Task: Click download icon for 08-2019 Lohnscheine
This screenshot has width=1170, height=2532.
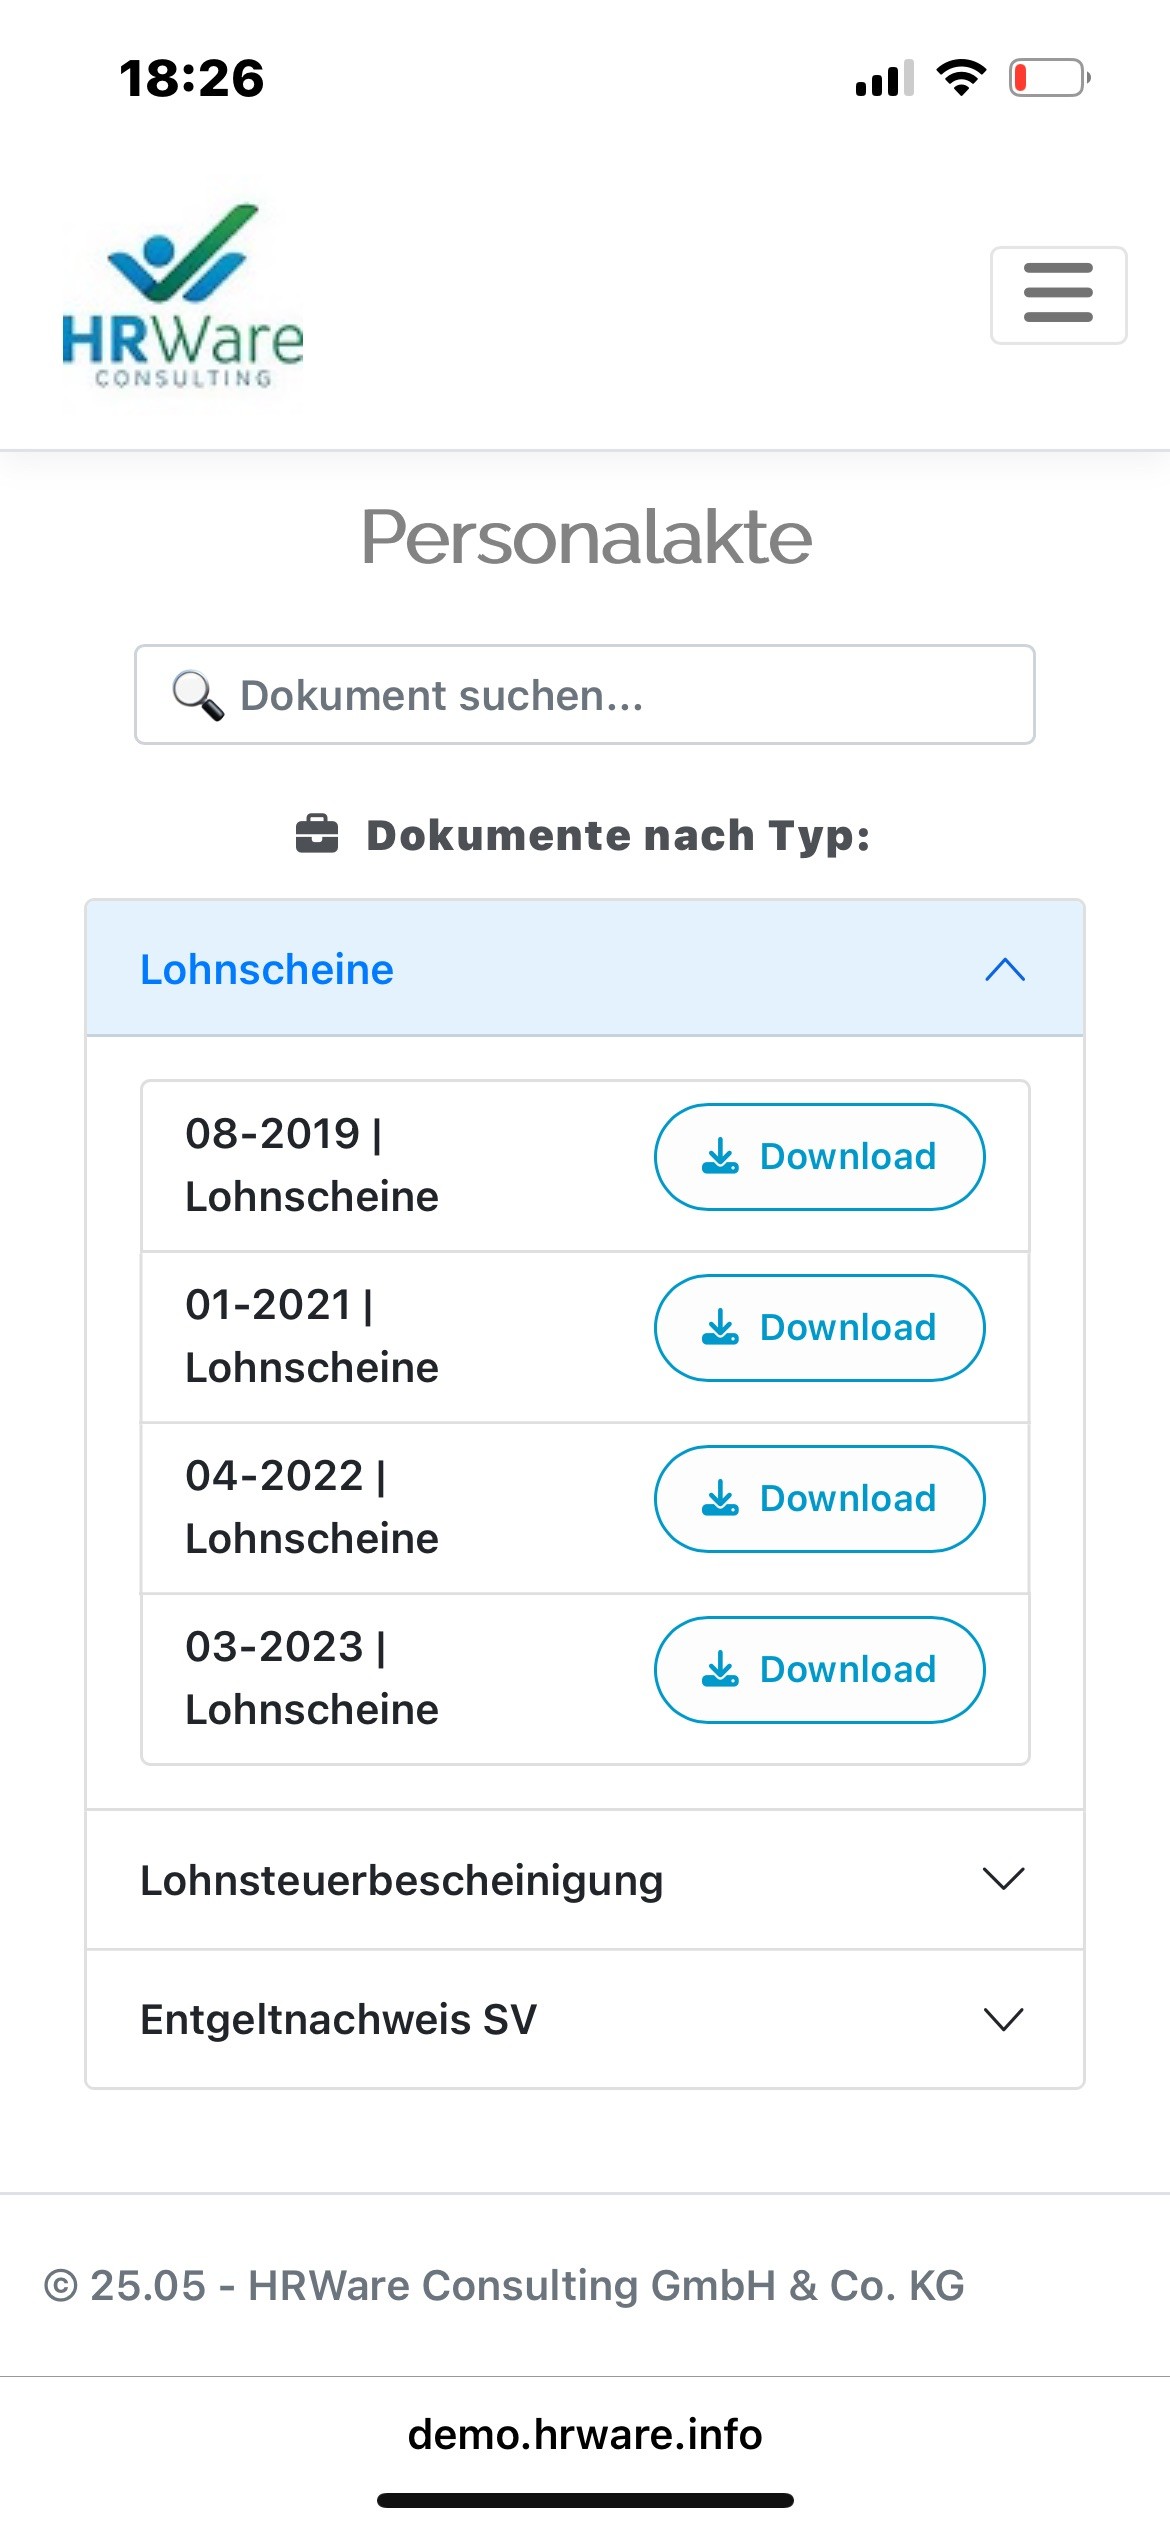Action: 720,1157
